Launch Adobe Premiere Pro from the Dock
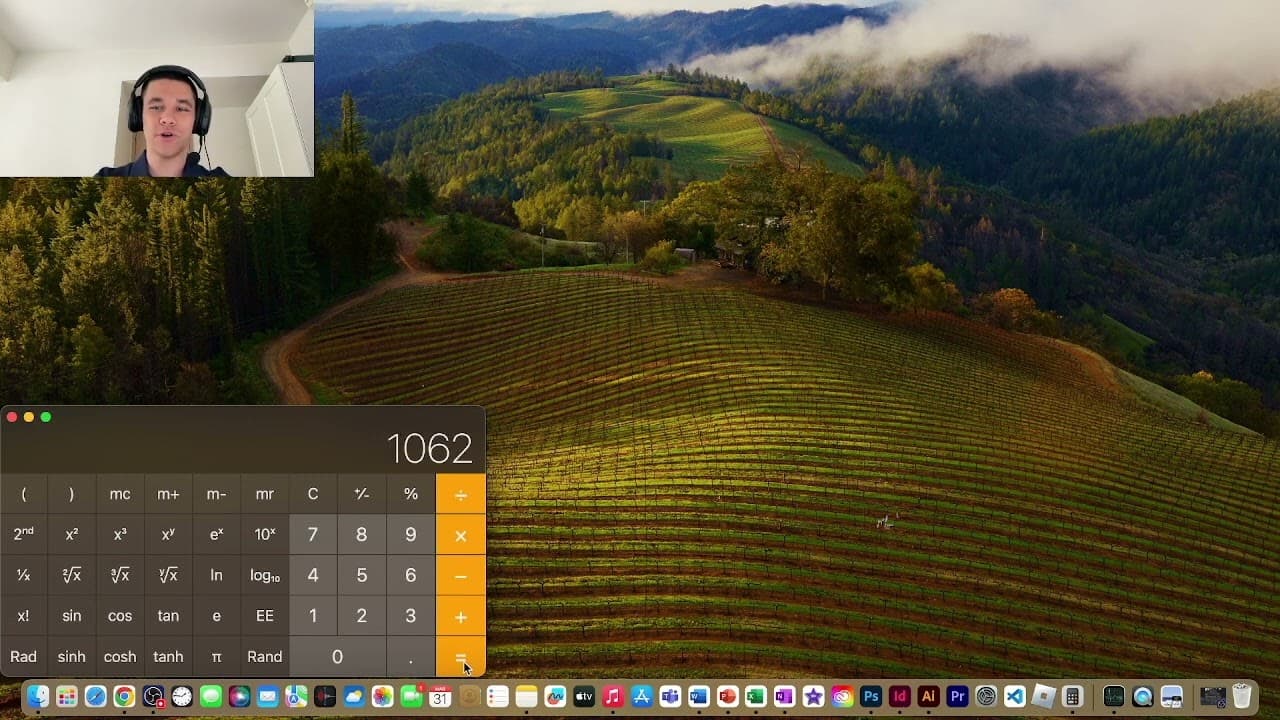Screen dimensions: 1280x720 coord(957,697)
